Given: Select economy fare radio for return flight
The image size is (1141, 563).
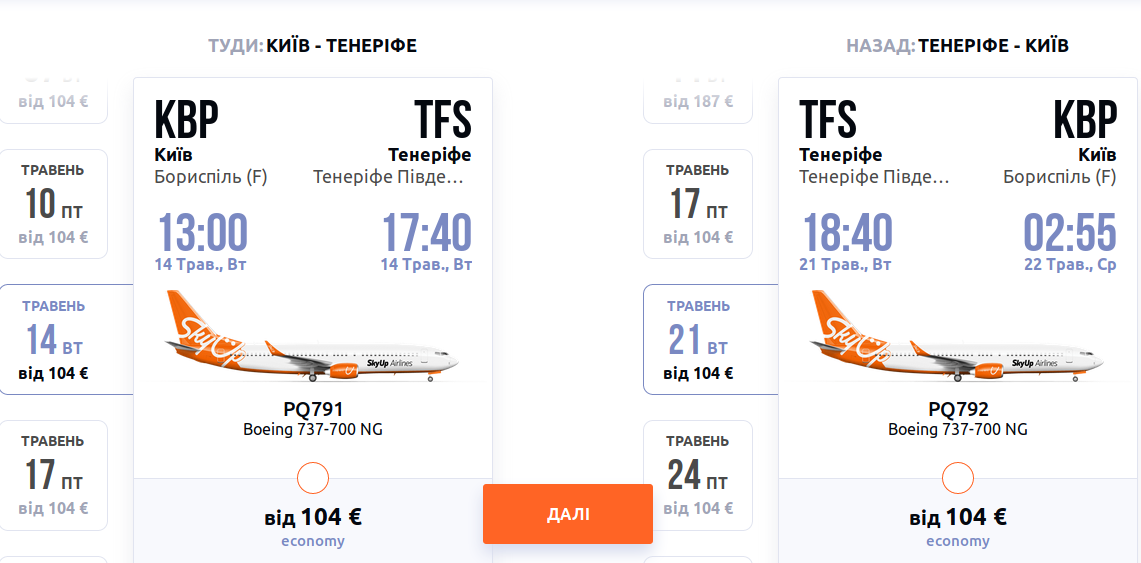Looking at the screenshot, I should [x=958, y=478].
